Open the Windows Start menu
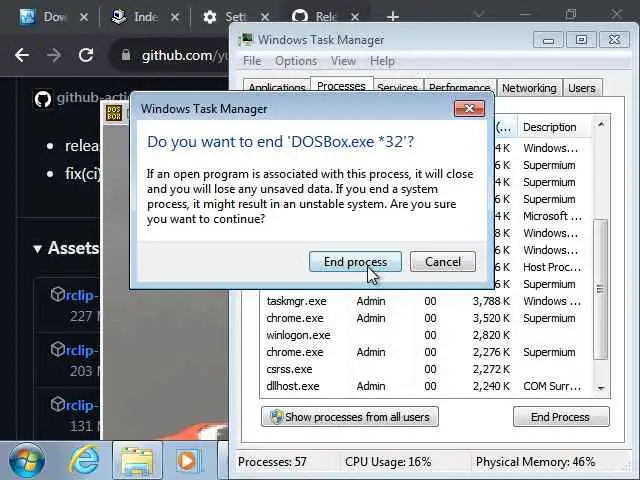 point(27,460)
